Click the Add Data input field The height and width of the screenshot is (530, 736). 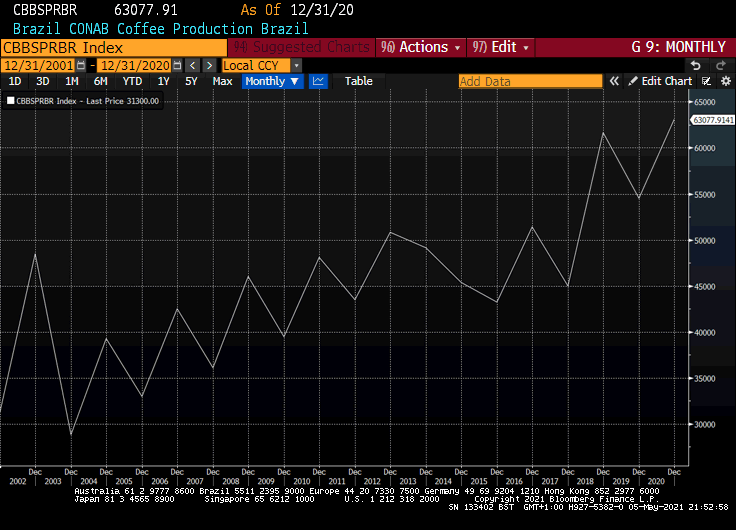click(530, 81)
